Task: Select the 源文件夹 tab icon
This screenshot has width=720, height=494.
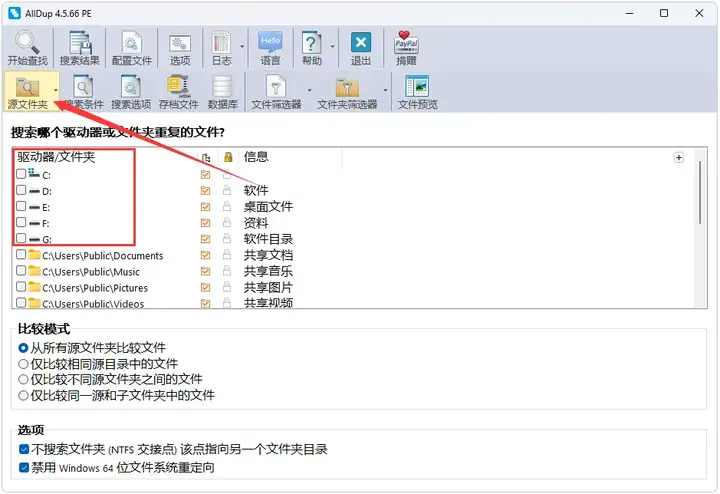Action: point(28,86)
